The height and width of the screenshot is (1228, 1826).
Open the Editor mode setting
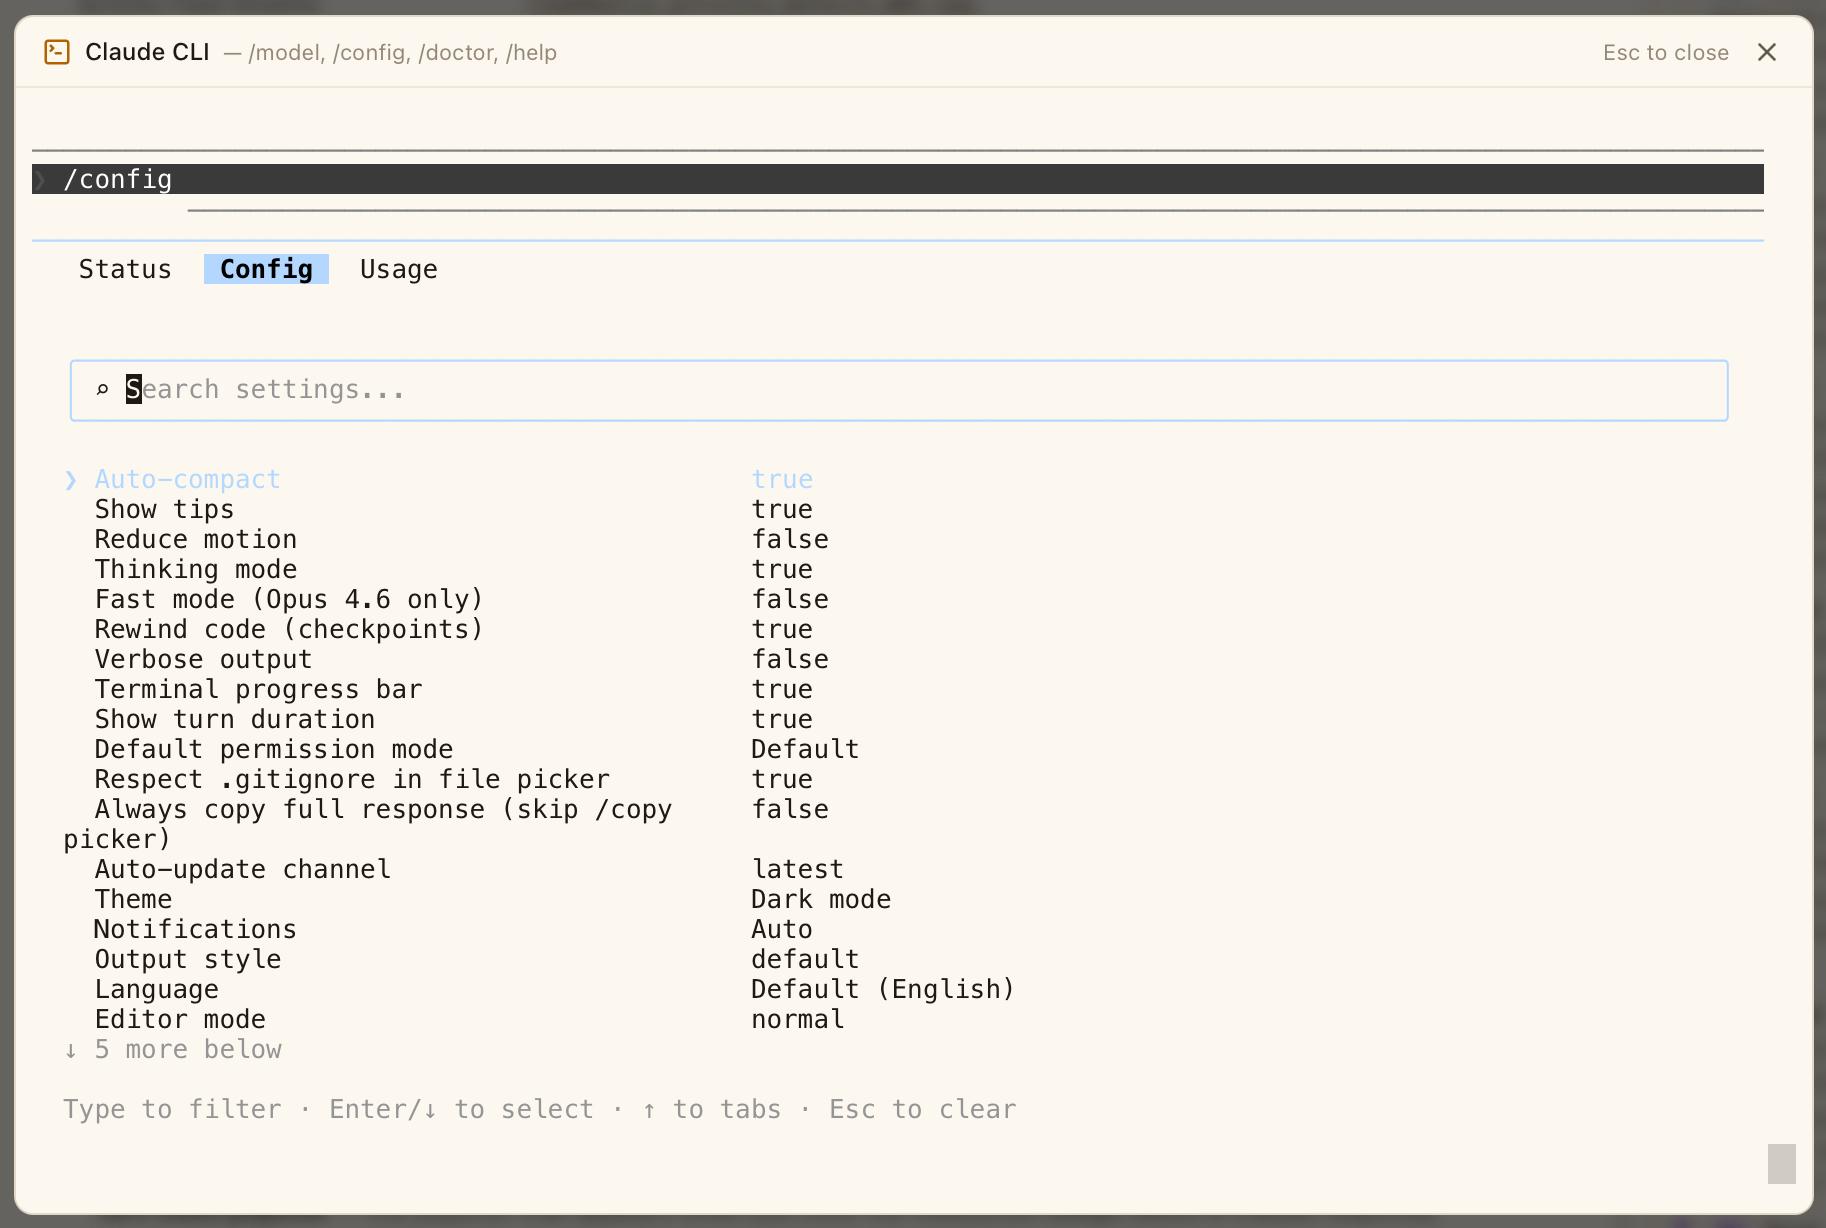coord(469,1020)
